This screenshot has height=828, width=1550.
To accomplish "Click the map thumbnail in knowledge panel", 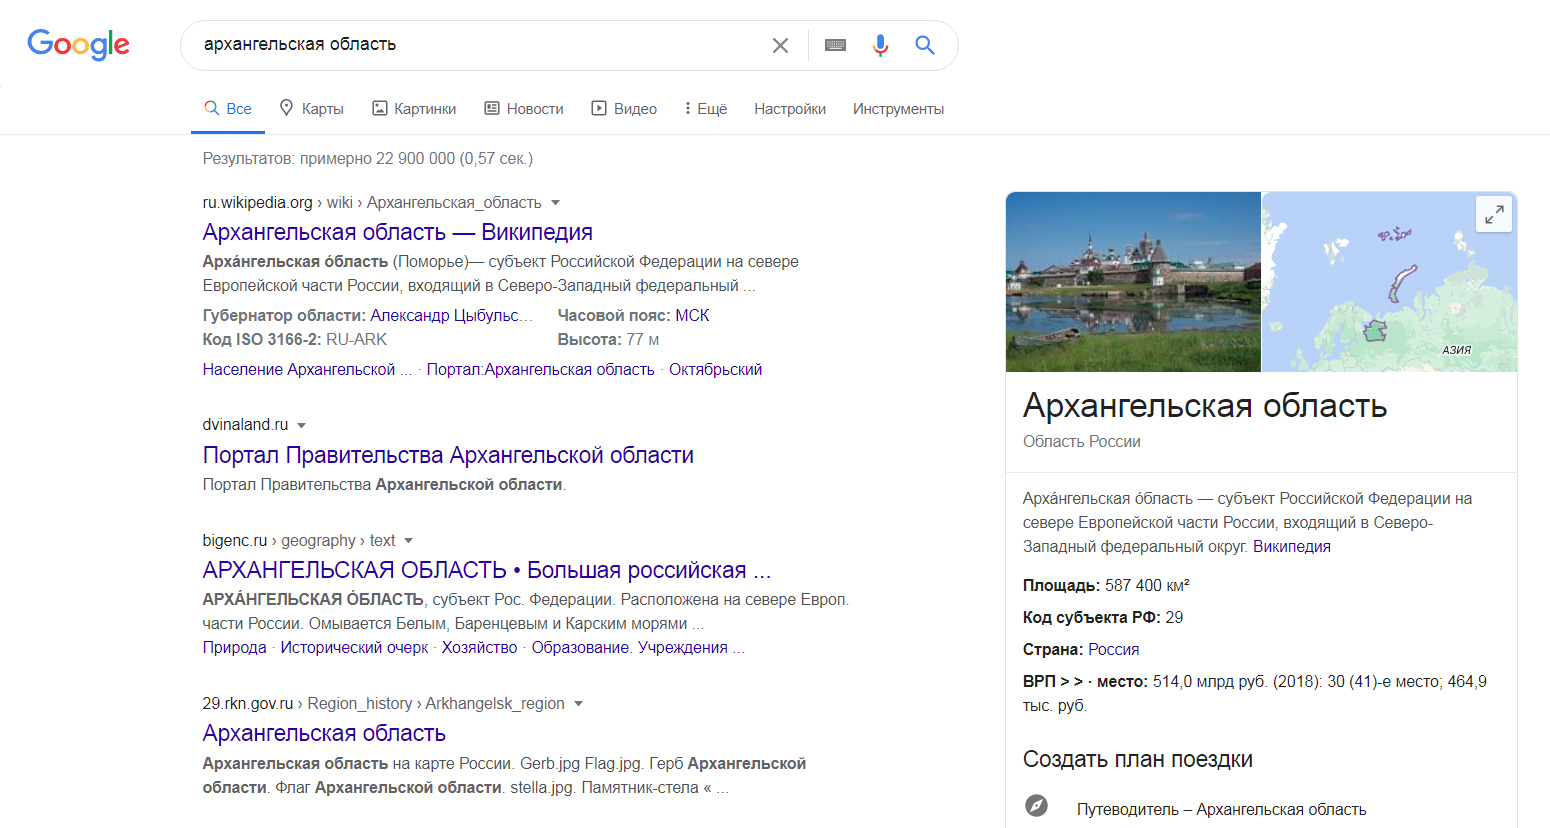I will pos(1389,282).
